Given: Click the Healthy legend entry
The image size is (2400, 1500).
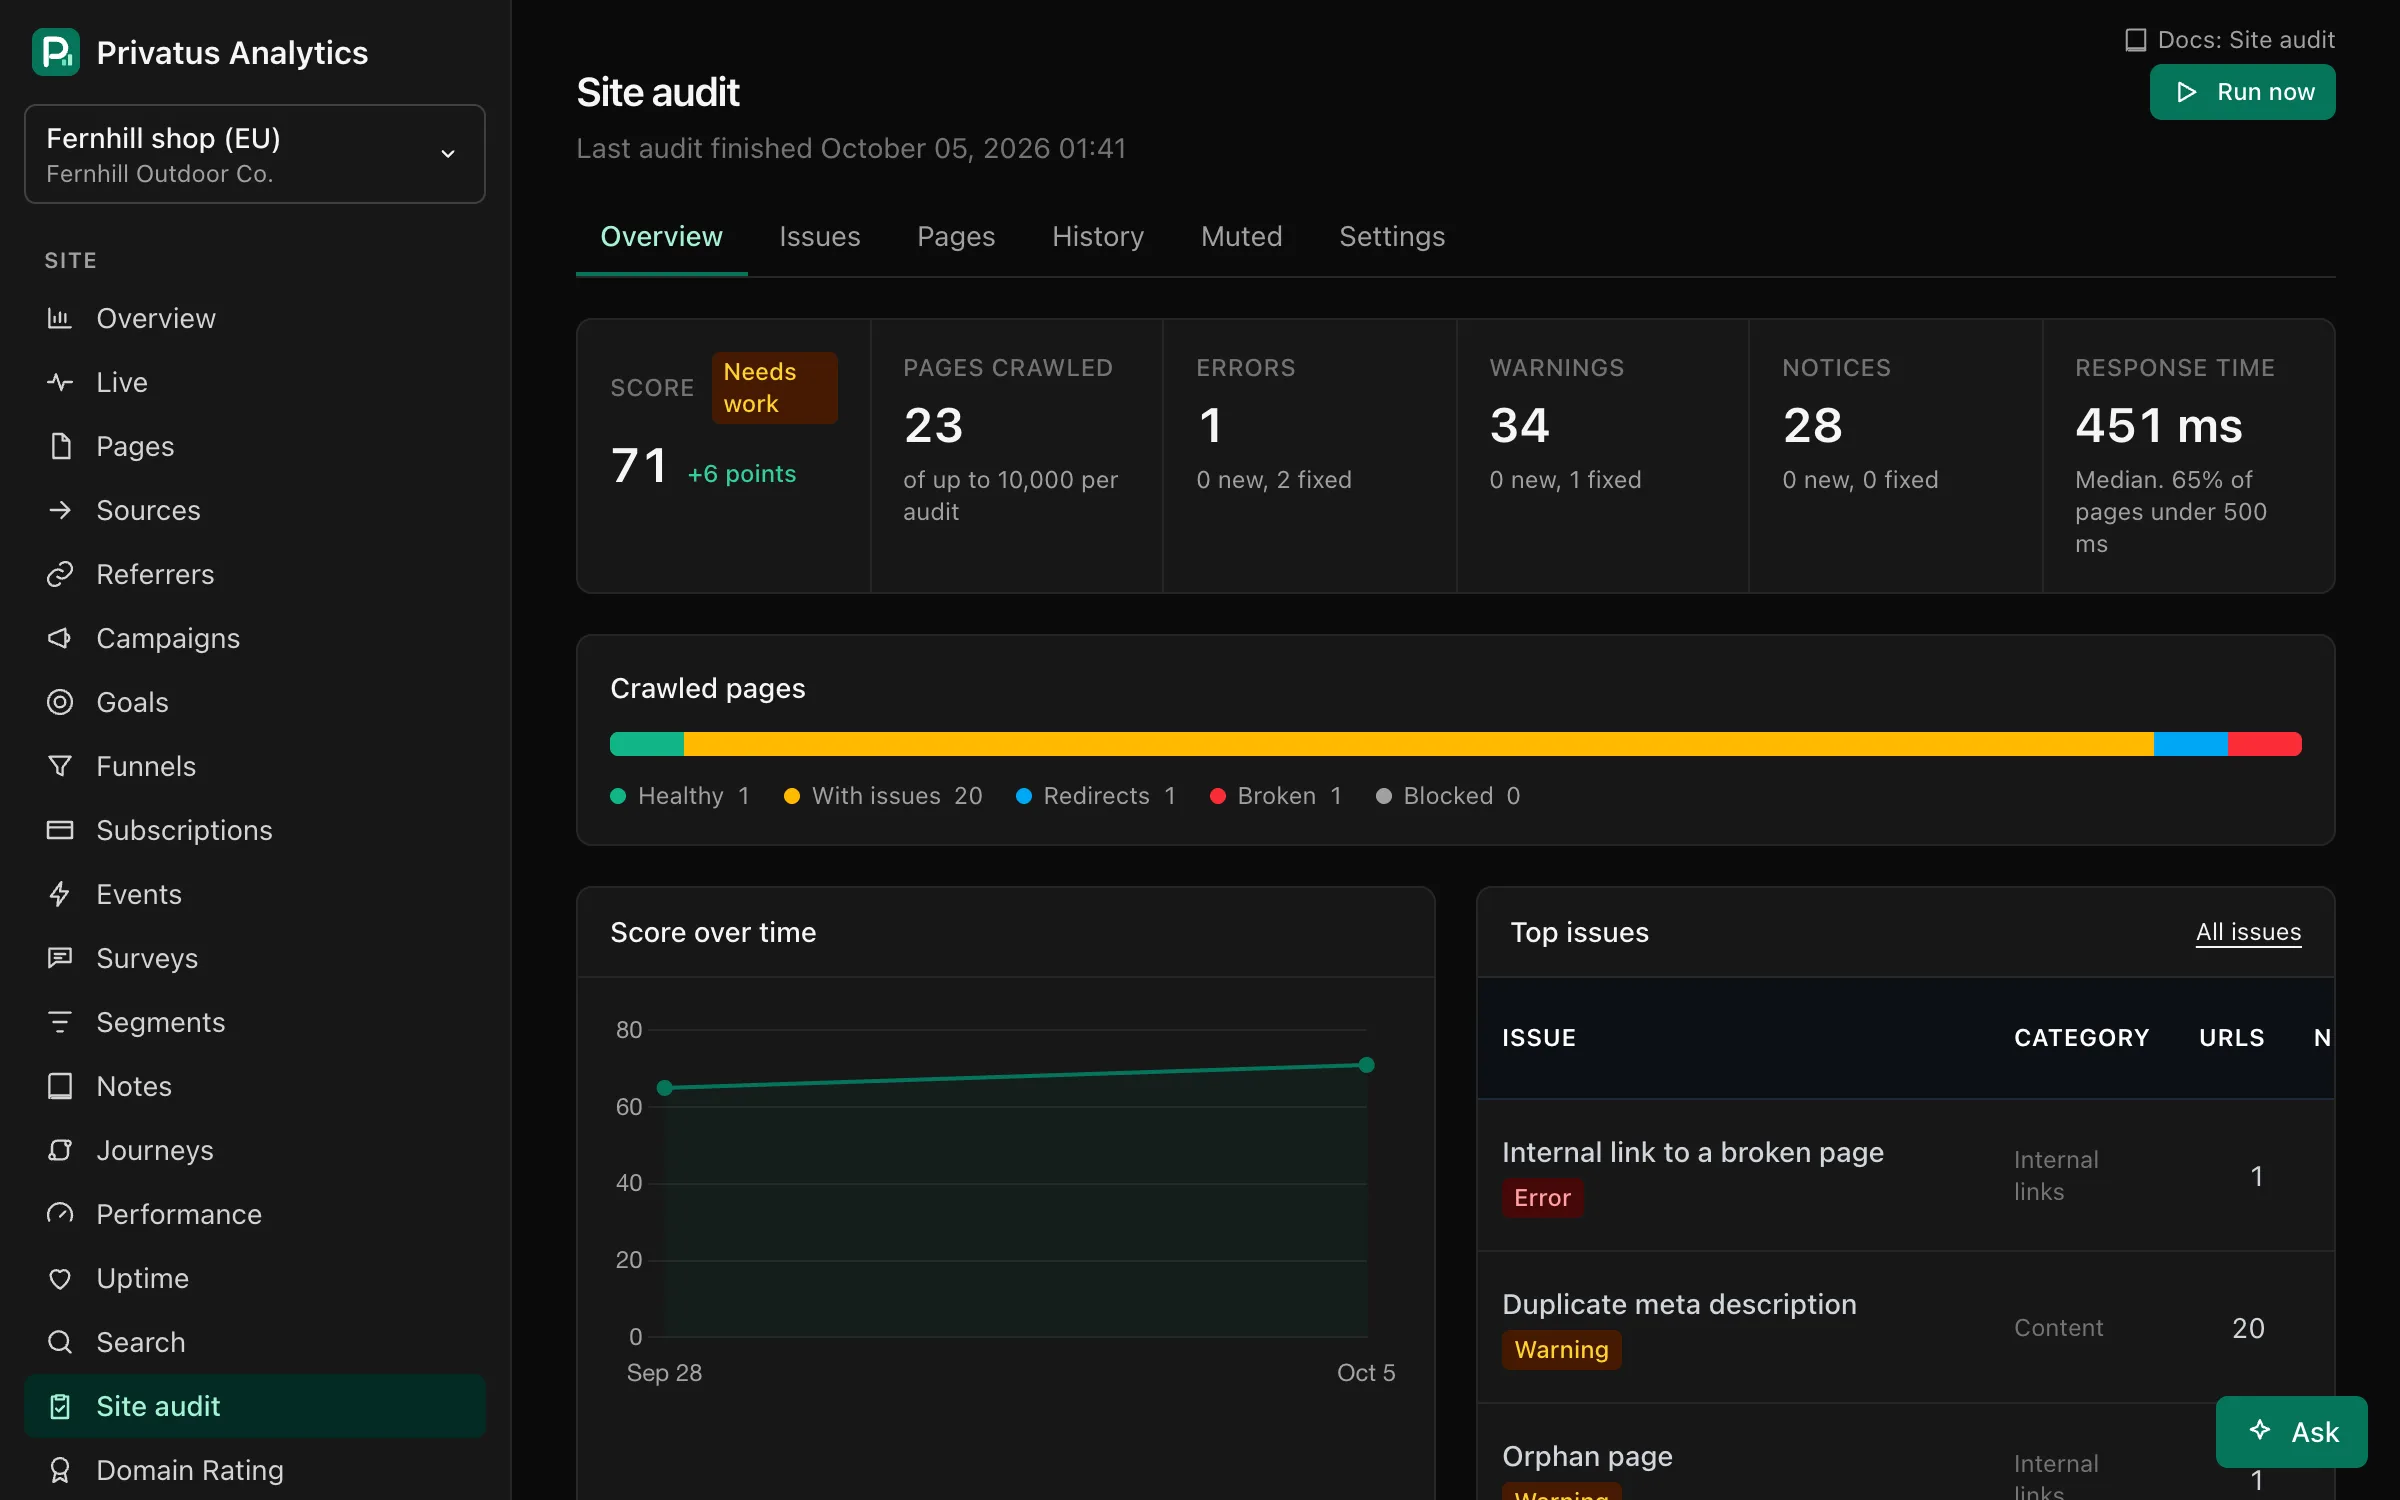Looking at the screenshot, I should click(x=680, y=796).
